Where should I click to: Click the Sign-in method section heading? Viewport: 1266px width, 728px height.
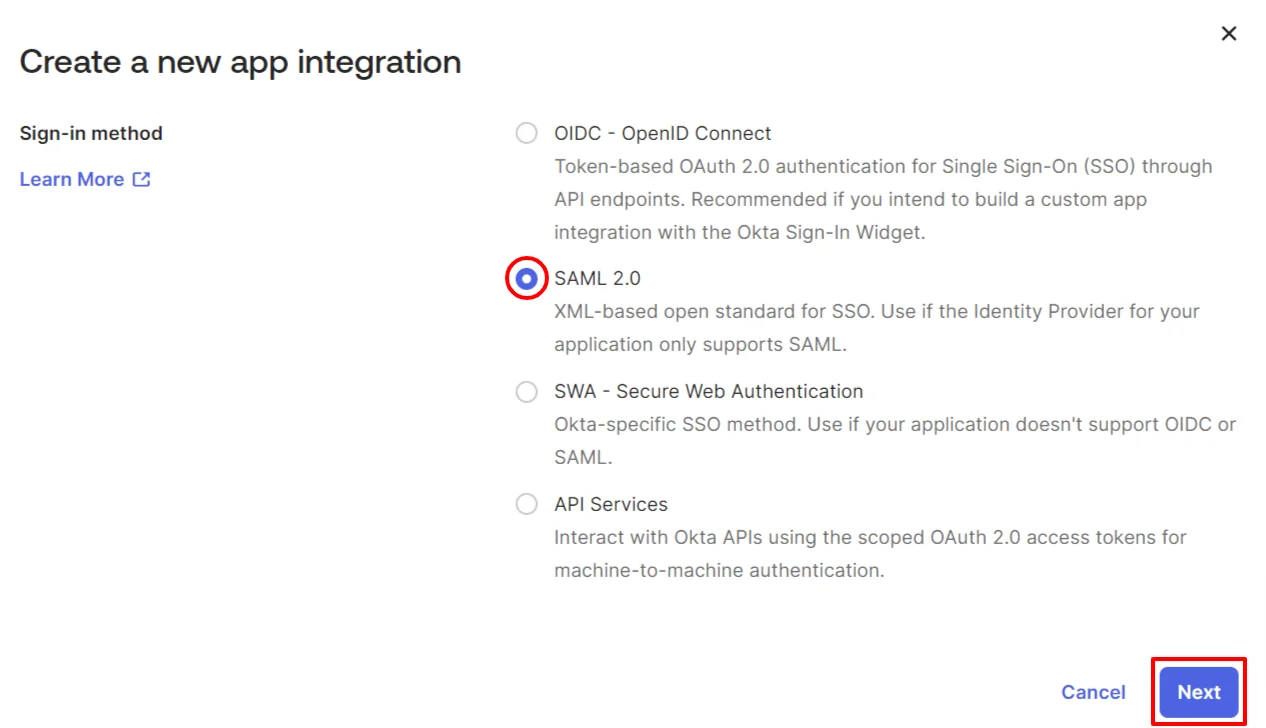click(x=91, y=132)
